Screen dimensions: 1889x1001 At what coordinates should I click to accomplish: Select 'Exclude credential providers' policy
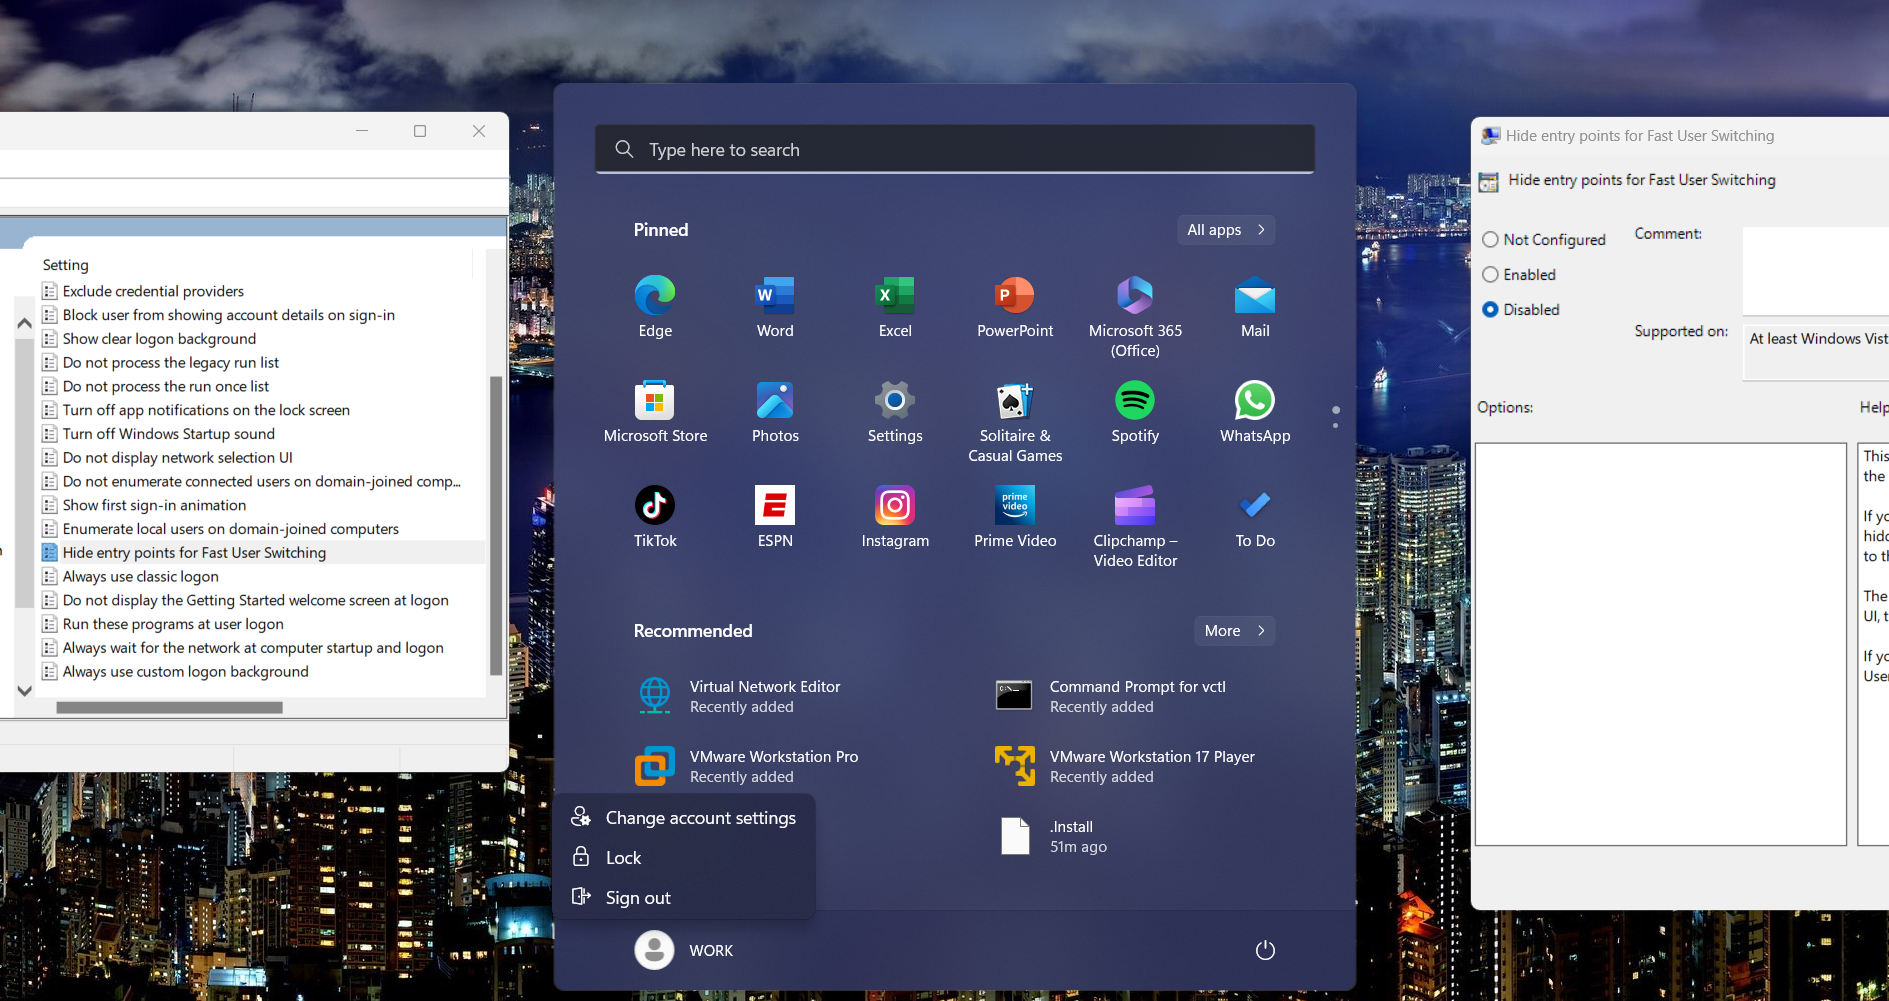pos(153,291)
